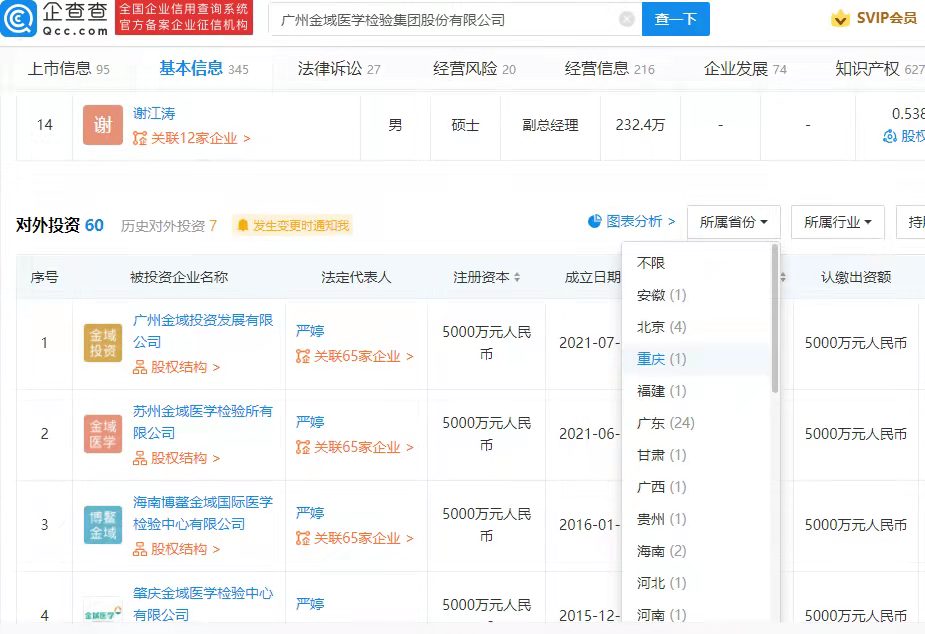Expand the 所属省份 dropdown
This screenshot has height=634, width=925.
pyautogui.click(x=733, y=222)
